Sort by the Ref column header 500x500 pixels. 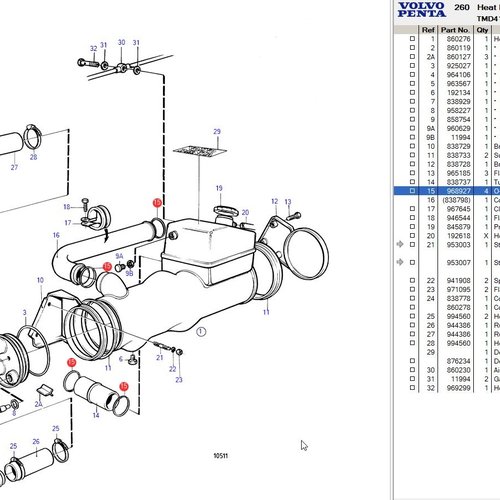428,30
